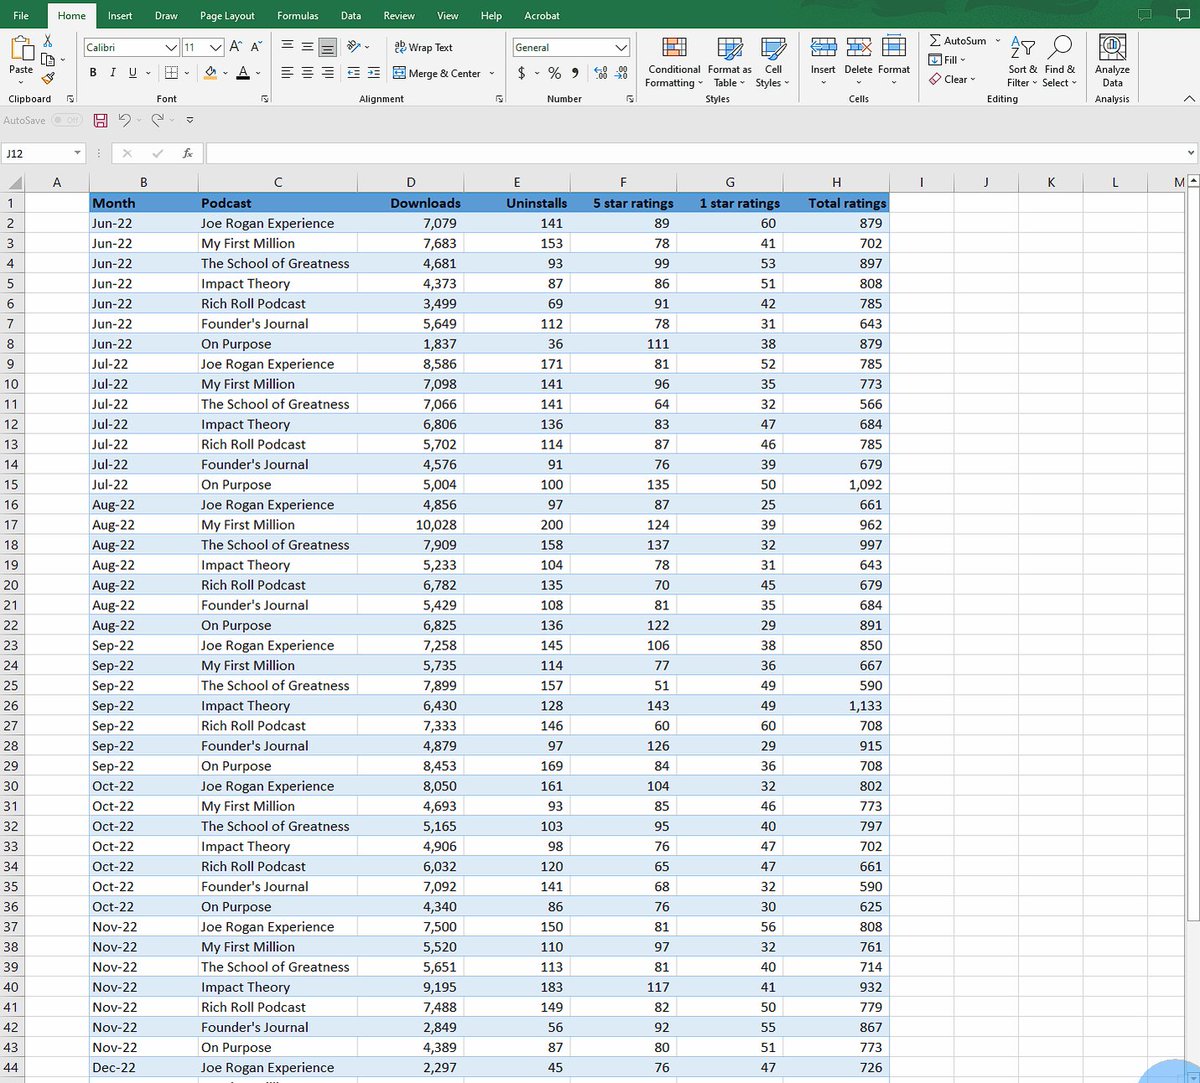Open Format as Table dropdown

[x=730, y=62]
